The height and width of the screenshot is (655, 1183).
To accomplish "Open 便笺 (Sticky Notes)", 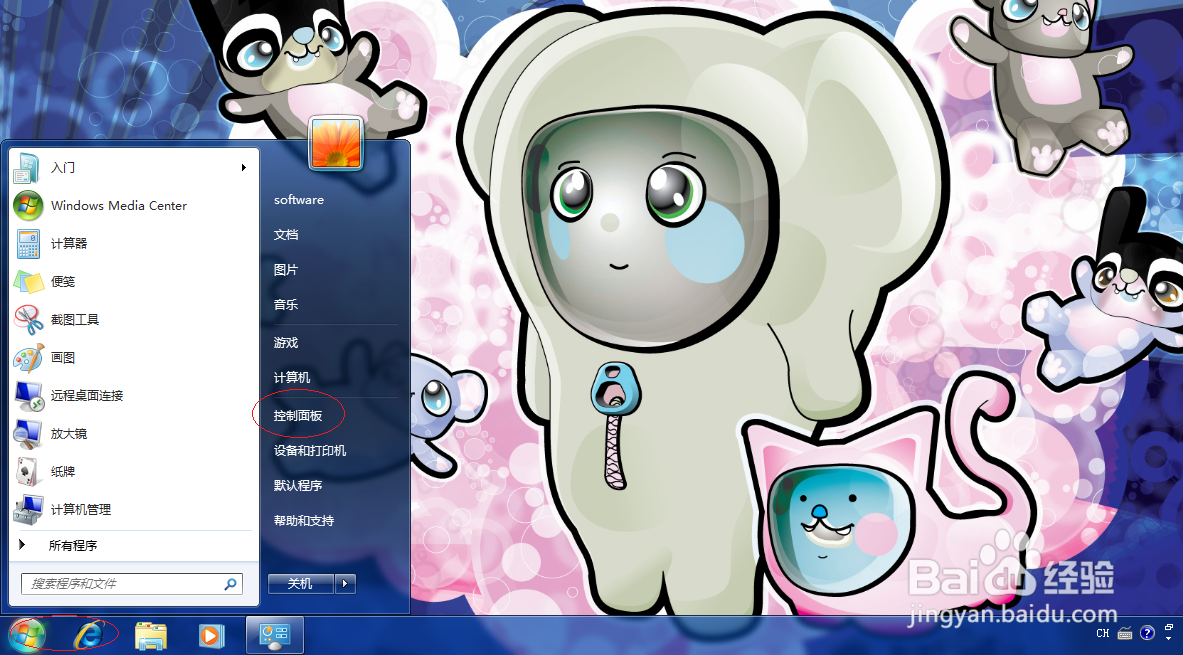I will pyautogui.click(x=133, y=281).
